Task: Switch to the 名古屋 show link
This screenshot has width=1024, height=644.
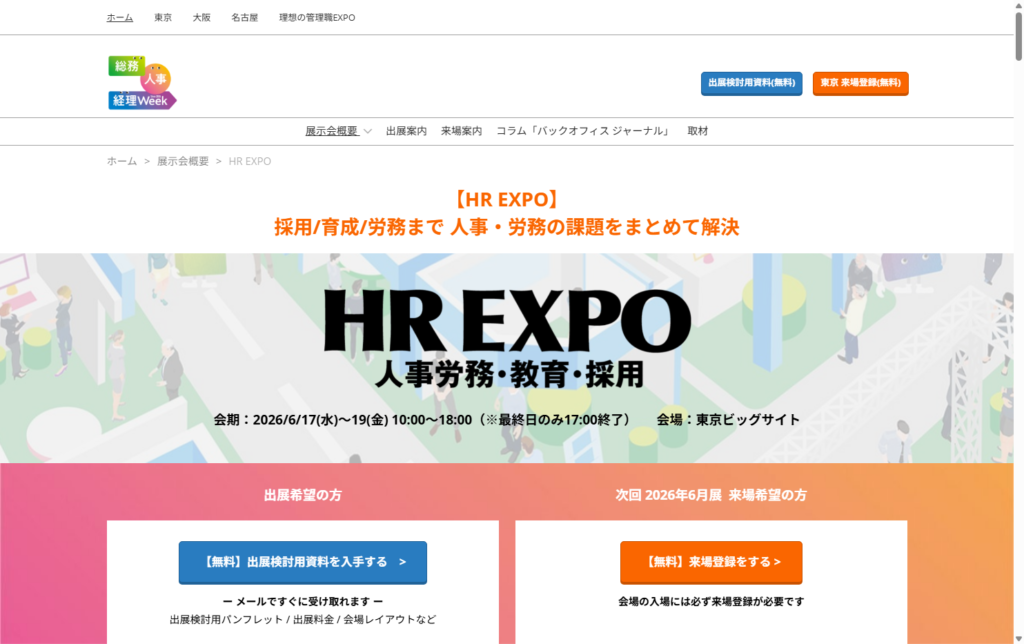Action: 244,17
